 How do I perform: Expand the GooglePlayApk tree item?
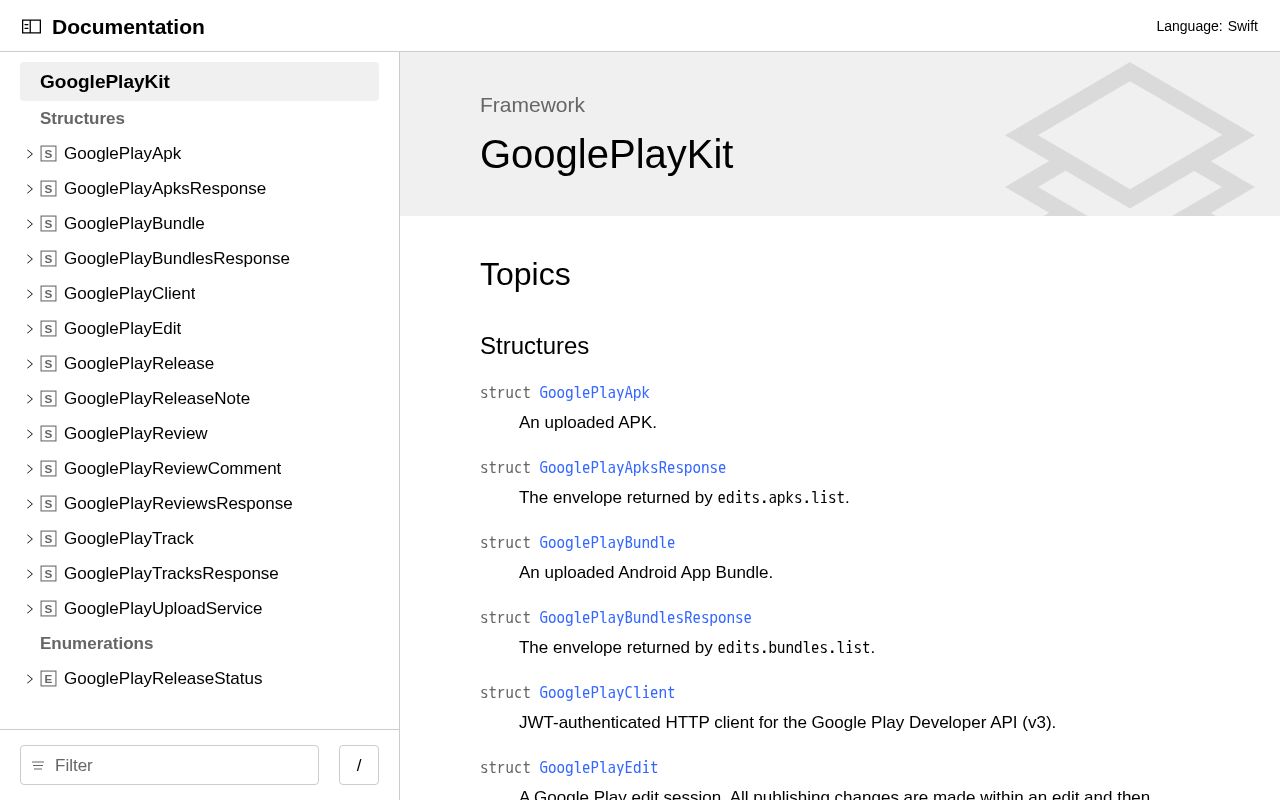[29, 154]
